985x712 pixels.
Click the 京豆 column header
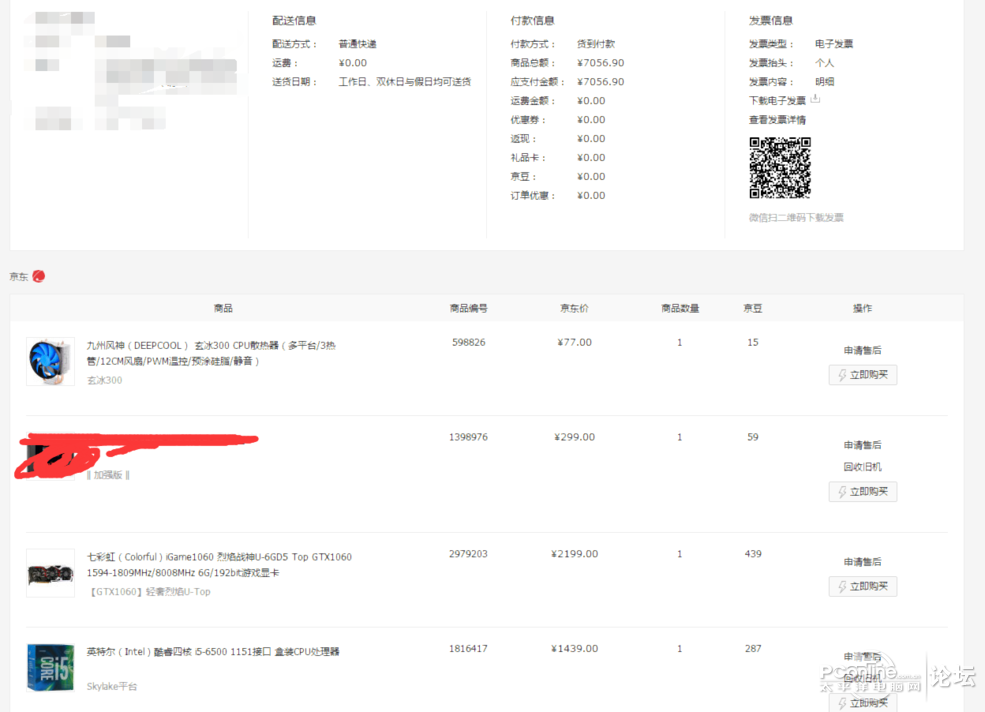753,308
